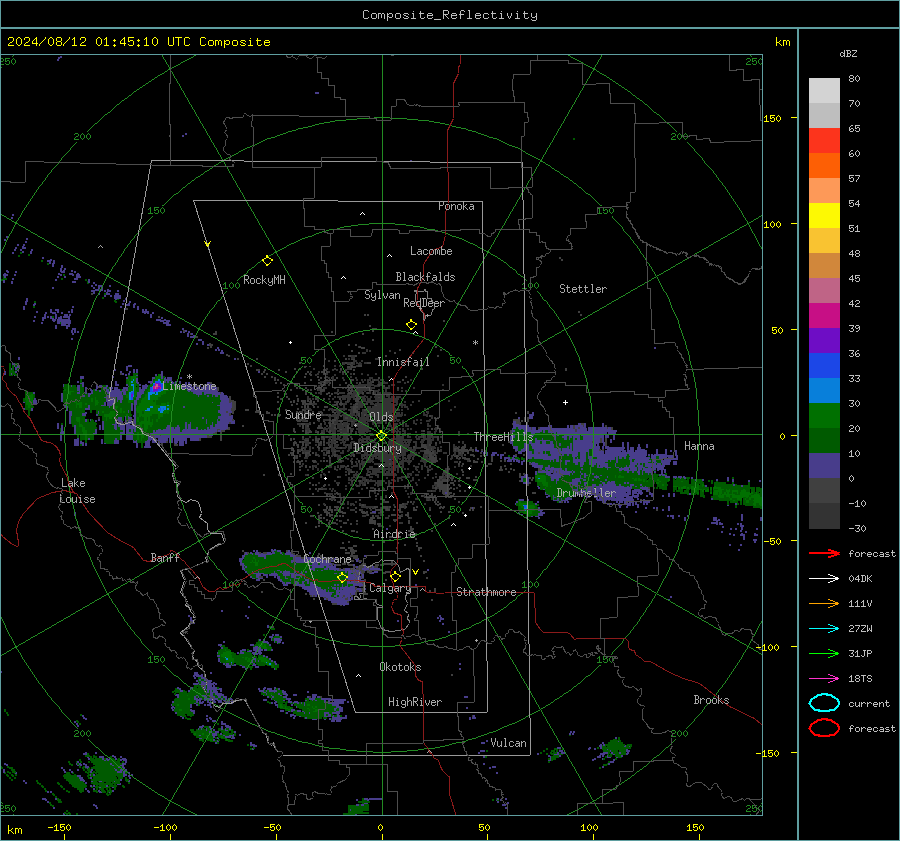This screenshot has width=900, height=841.
Task: Click the Airdrie city label
Action: point(394,534)
